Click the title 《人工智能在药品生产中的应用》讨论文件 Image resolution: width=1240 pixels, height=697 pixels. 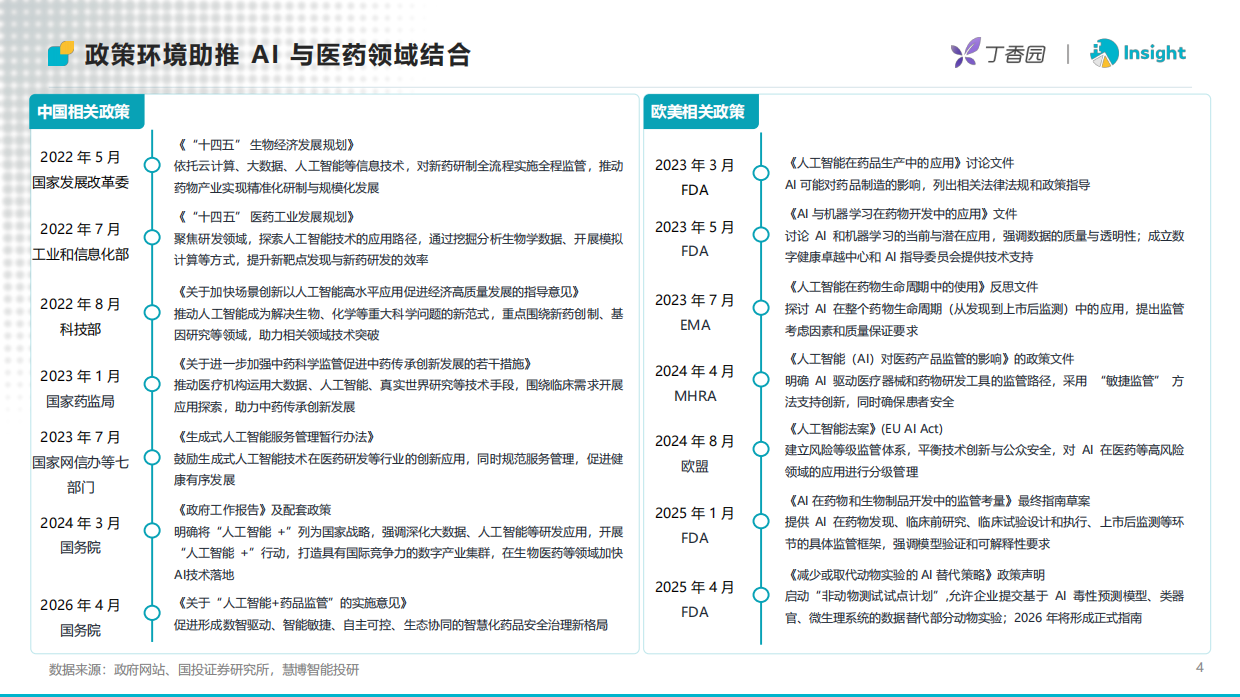pyautogui.click(x=900, y=163)
